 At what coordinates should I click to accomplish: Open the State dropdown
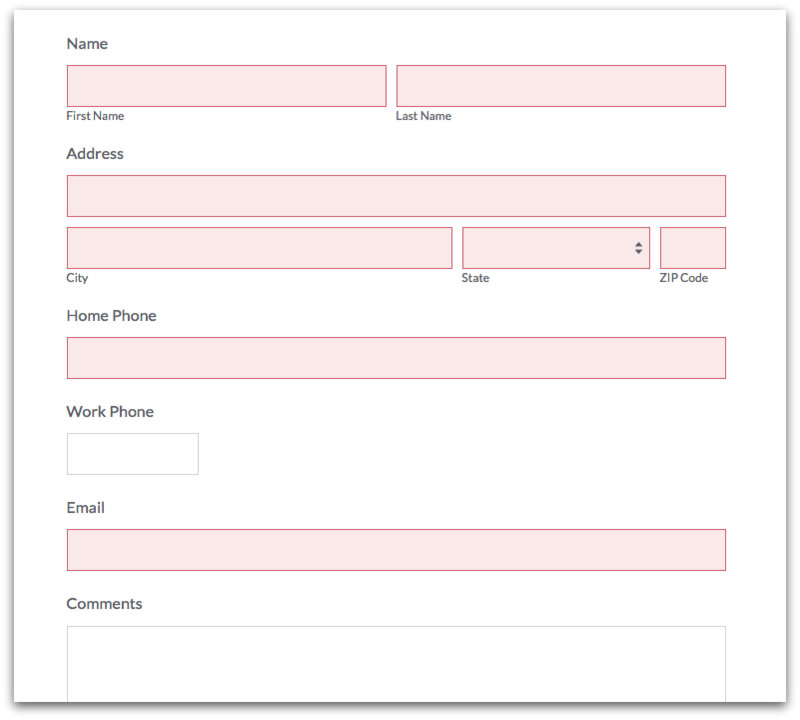tap(555, 248)
